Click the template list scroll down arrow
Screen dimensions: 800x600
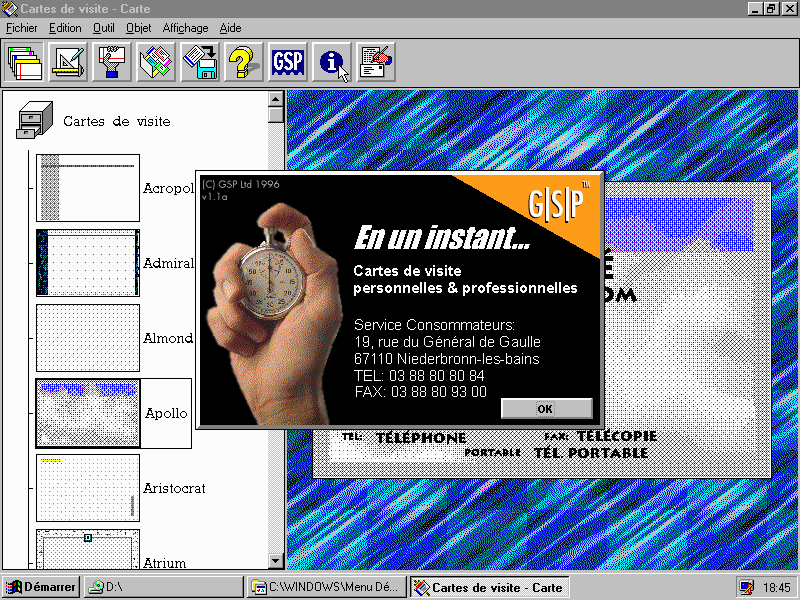point(276,561)
